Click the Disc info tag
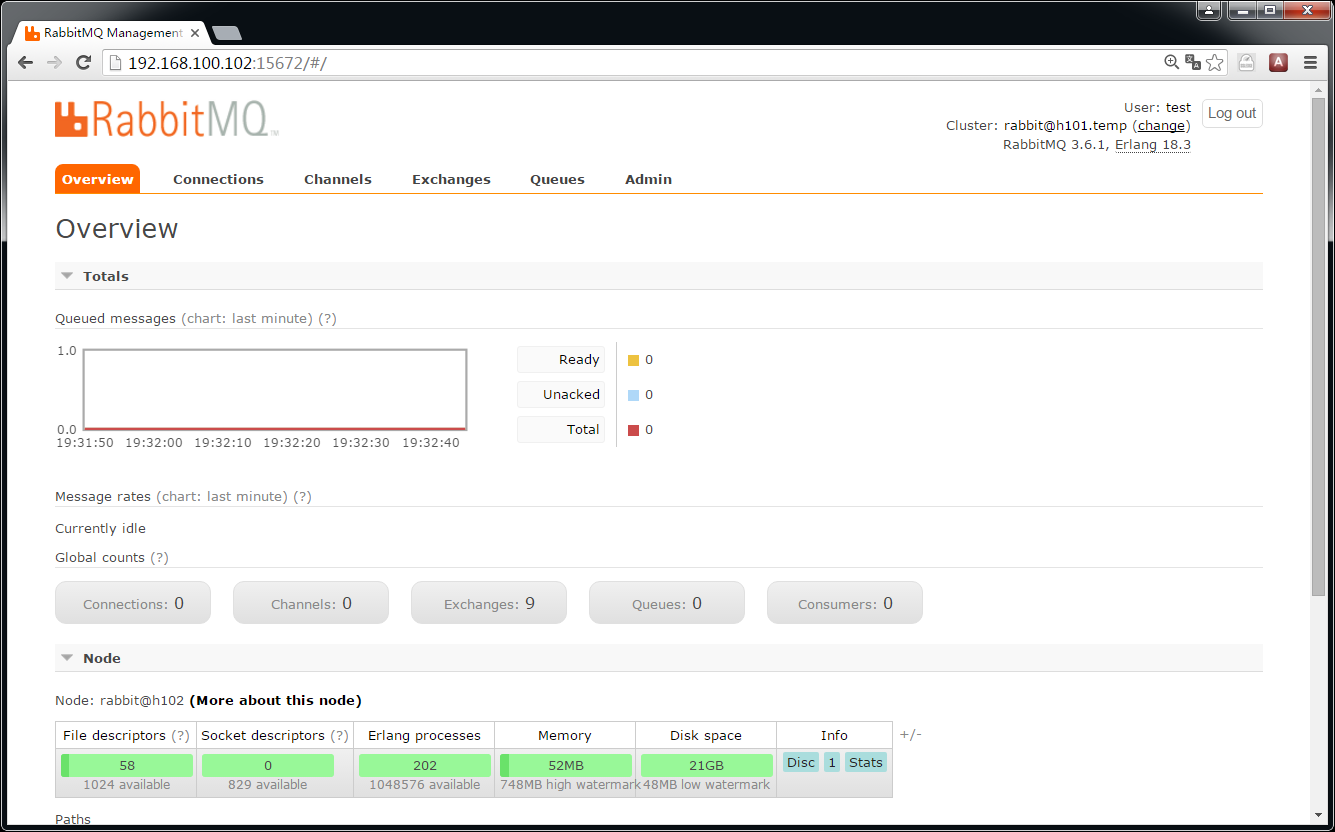 (x=801, y=762)
